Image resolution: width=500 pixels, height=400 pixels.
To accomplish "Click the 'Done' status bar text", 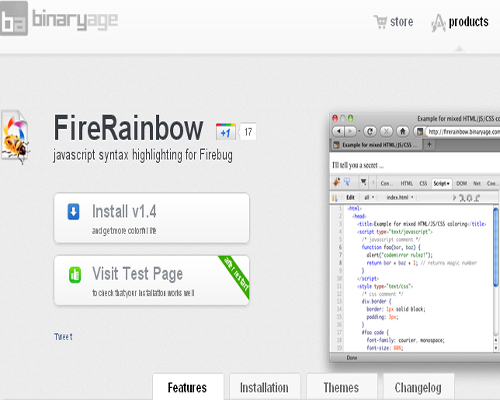I will point(352,358).
